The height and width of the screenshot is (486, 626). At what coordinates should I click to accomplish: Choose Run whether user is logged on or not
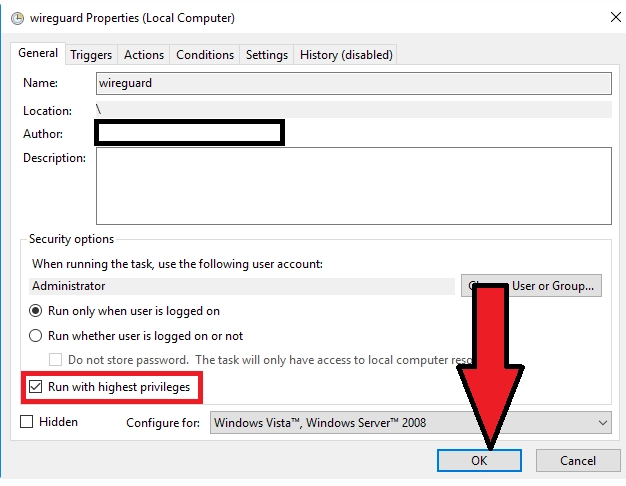tap(37, 336)
